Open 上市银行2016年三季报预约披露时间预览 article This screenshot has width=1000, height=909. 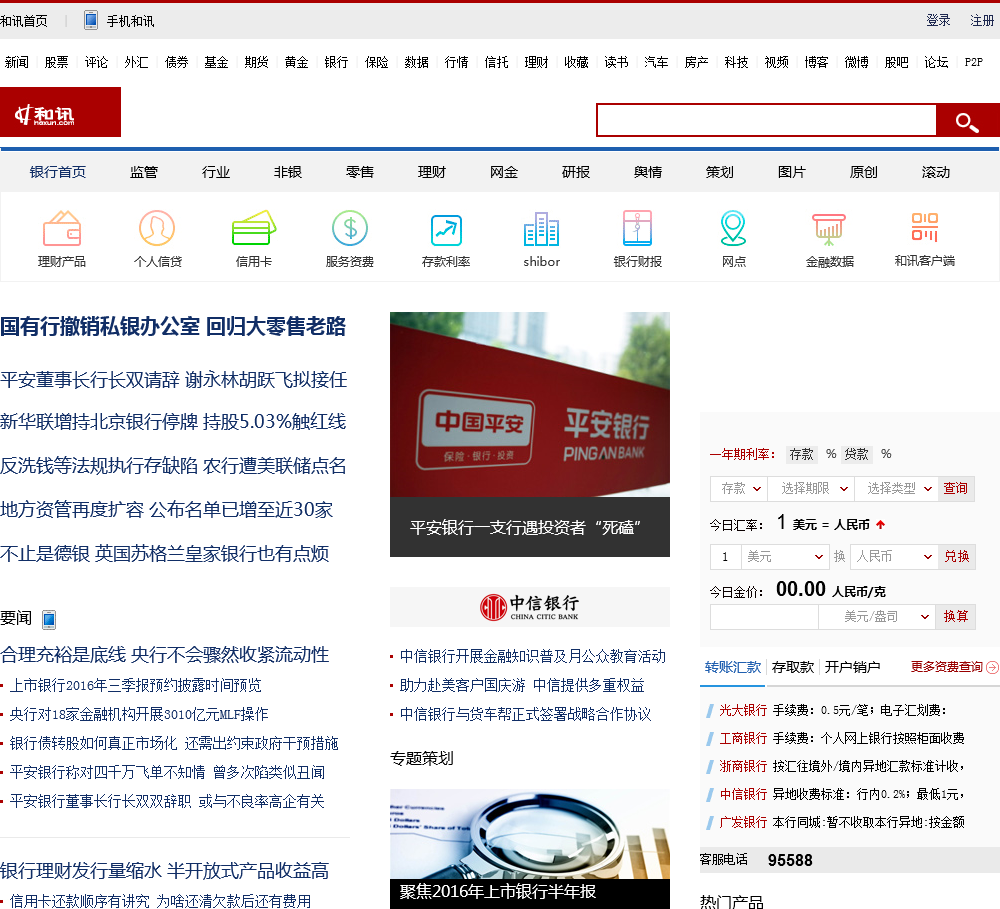tap(135, 686)
